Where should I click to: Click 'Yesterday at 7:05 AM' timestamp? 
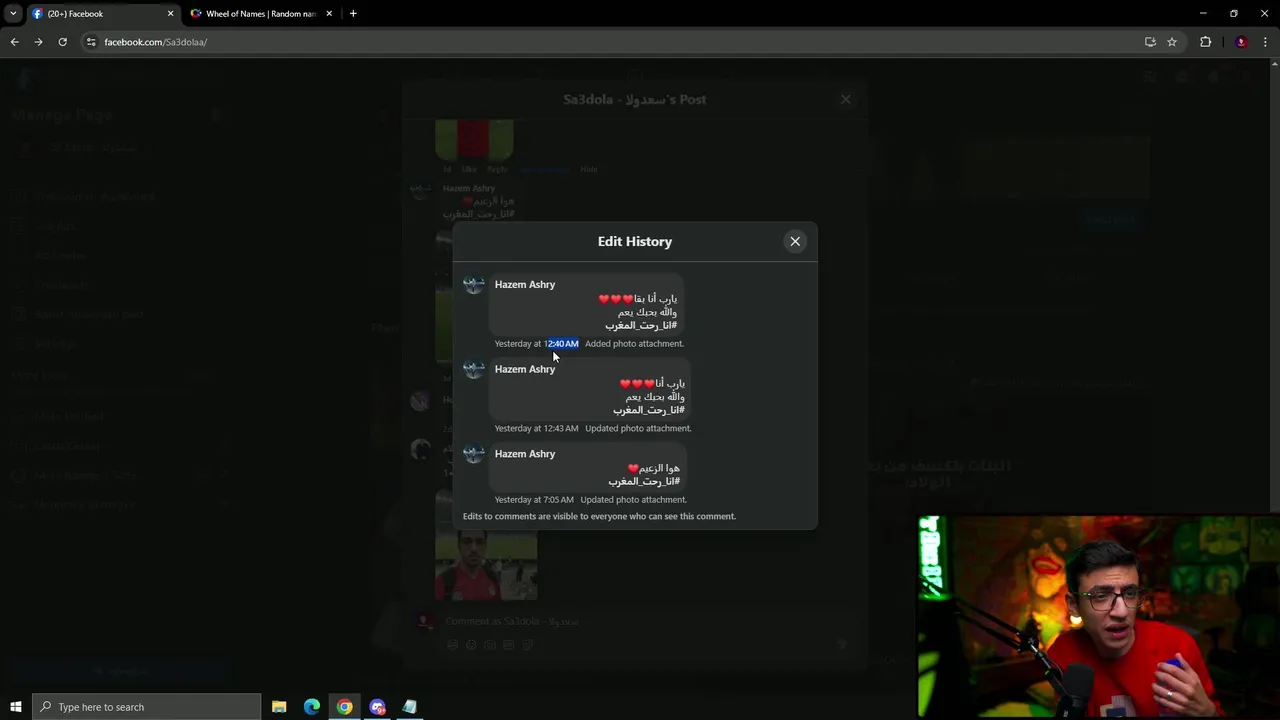[534, 500]
